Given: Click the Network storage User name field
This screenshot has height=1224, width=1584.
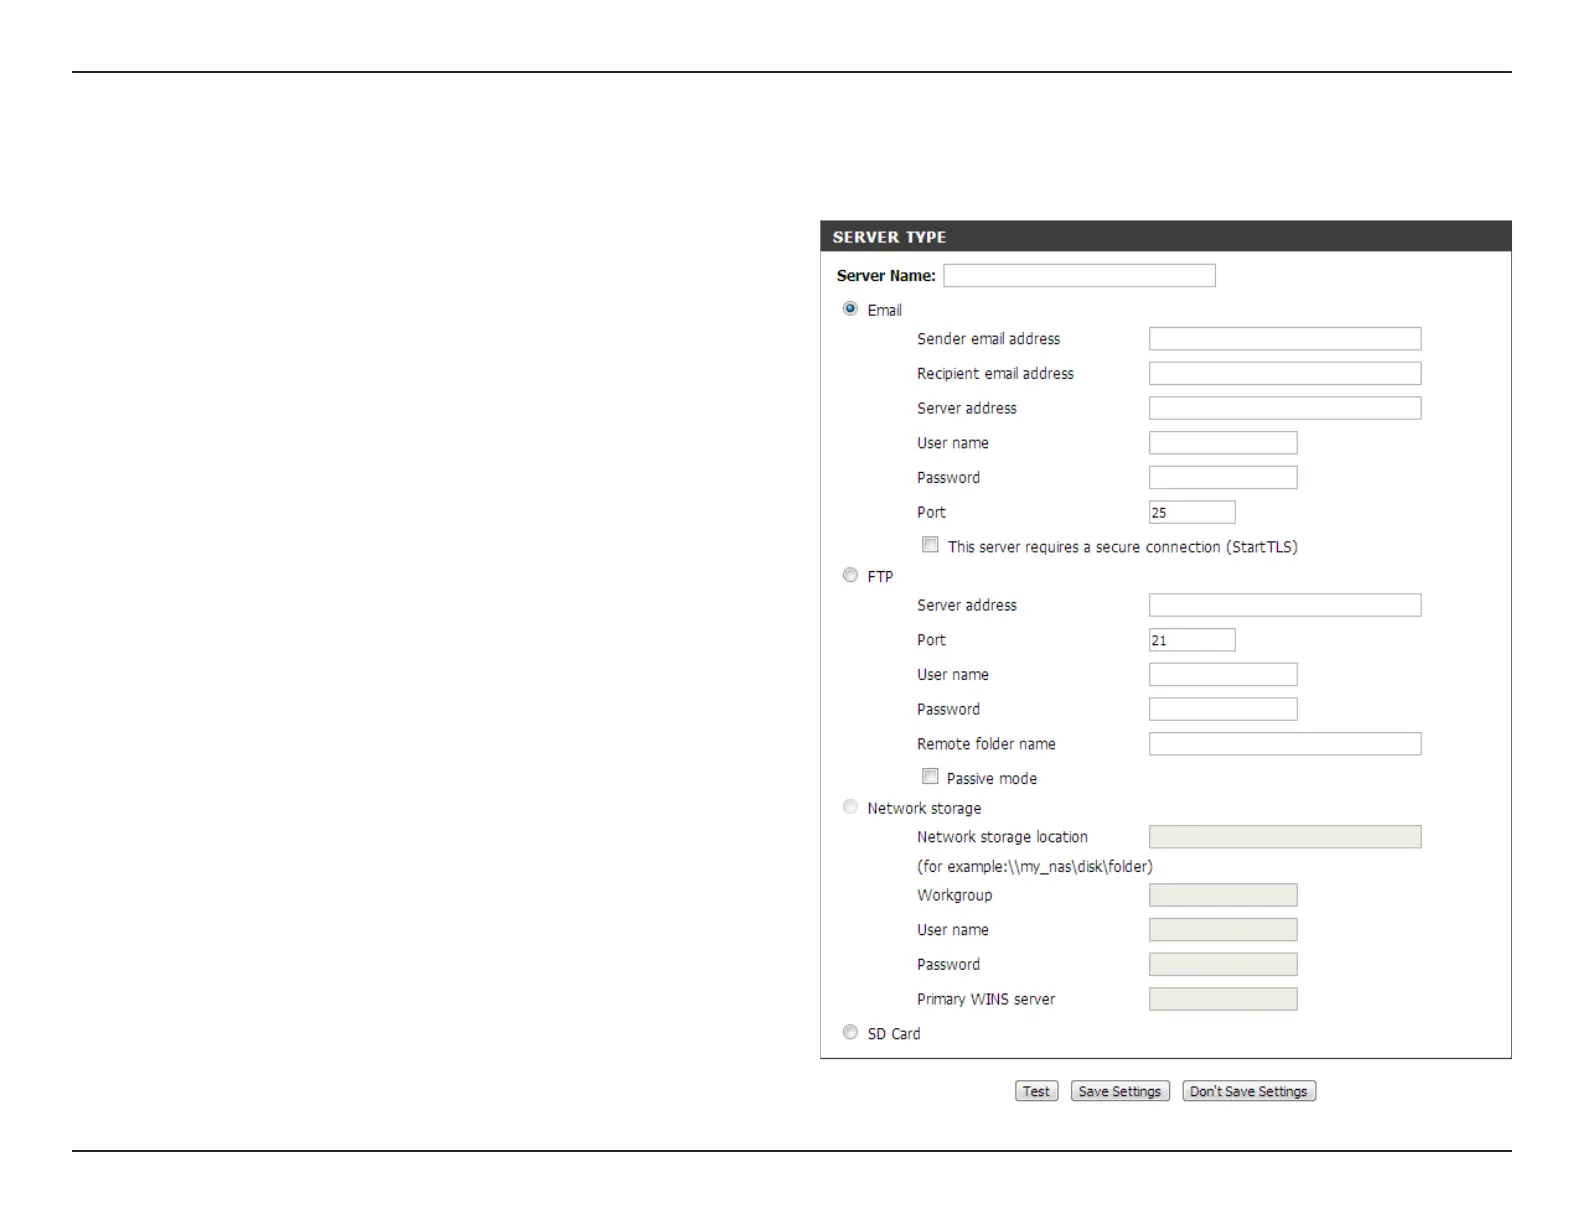Looking at the screenshot, I should [1223, 930].
